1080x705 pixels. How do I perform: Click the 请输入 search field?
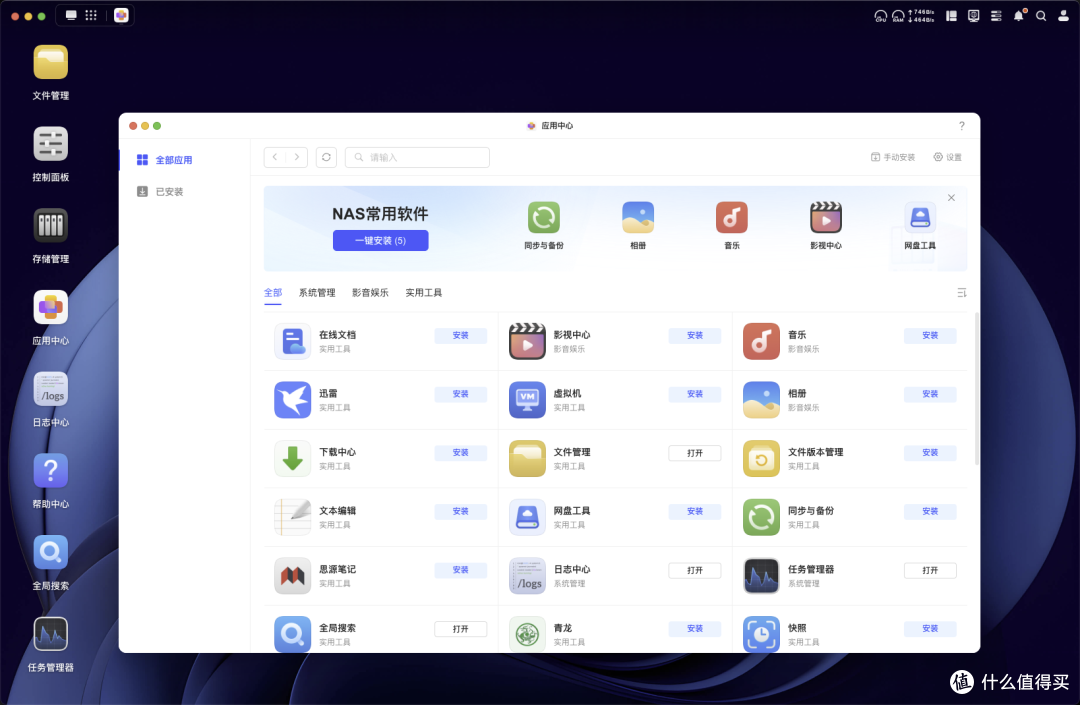tap(417, 157)
